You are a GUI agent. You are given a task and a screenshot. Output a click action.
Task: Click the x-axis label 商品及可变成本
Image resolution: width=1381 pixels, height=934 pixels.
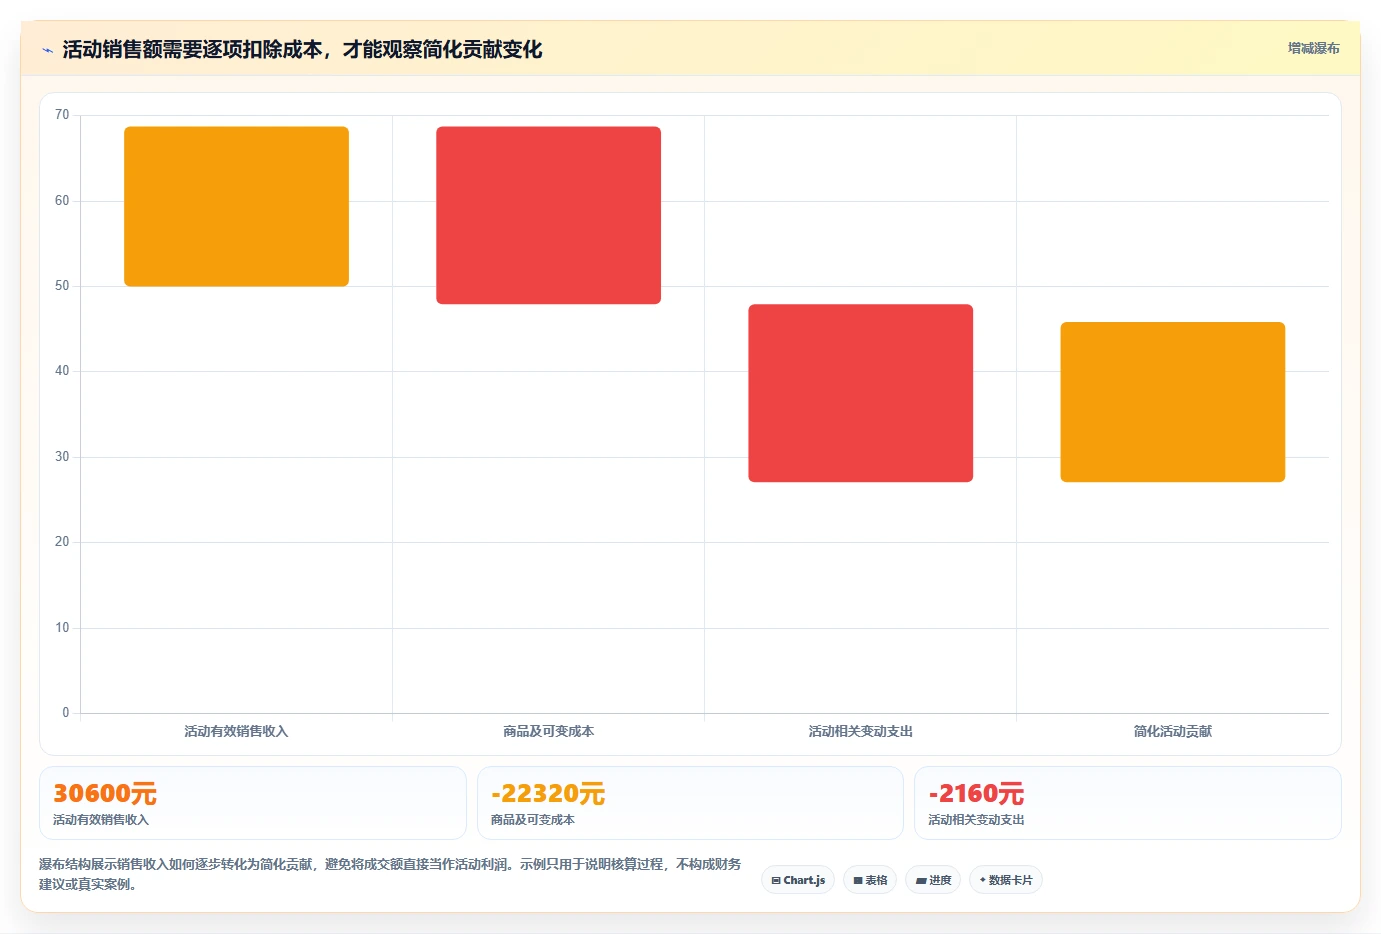[548, 731]
